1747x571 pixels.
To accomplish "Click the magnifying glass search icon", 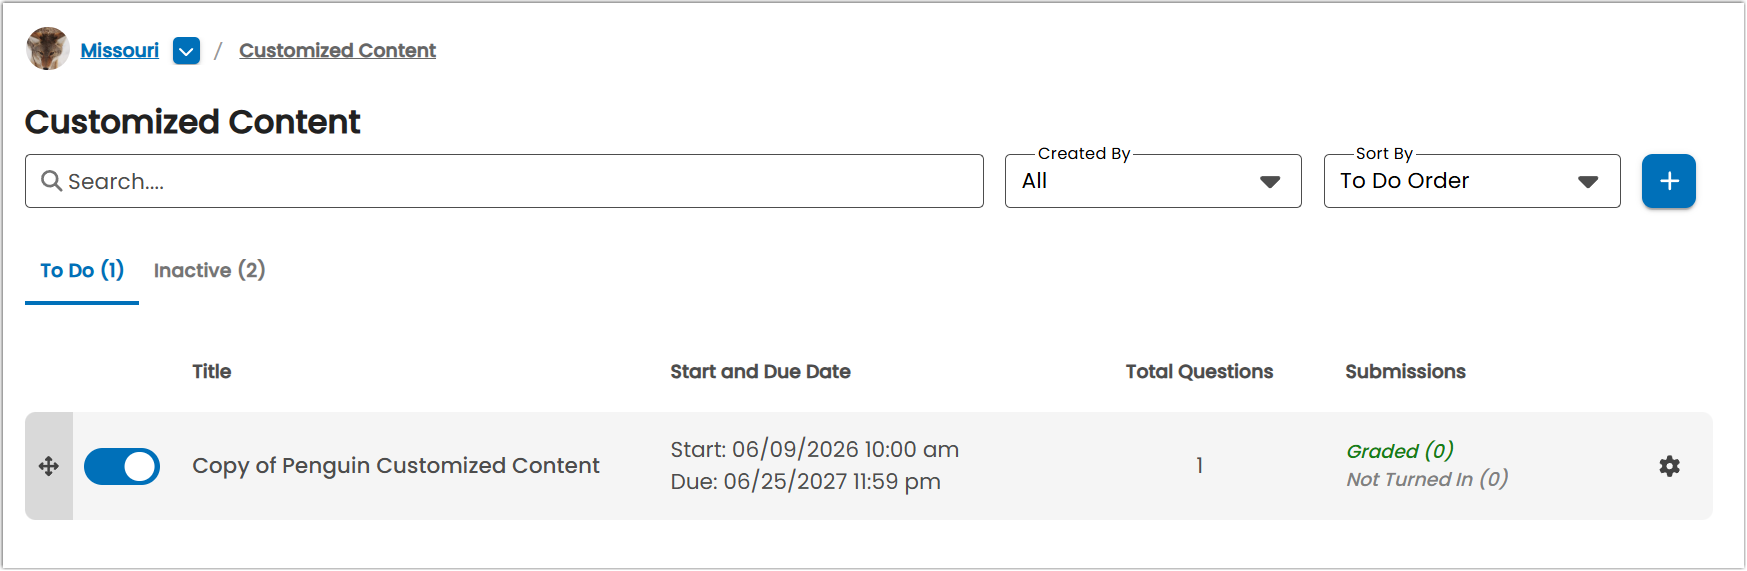I will [x=51, y=181].
